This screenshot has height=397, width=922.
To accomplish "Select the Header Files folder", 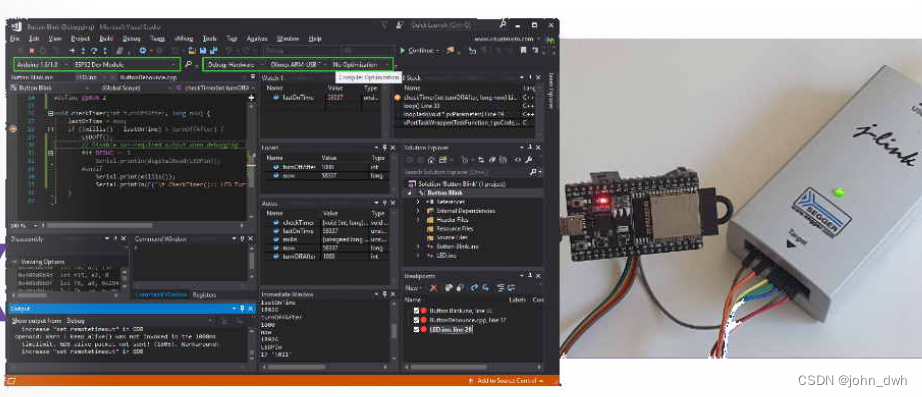I will click(x=453, y=219).
